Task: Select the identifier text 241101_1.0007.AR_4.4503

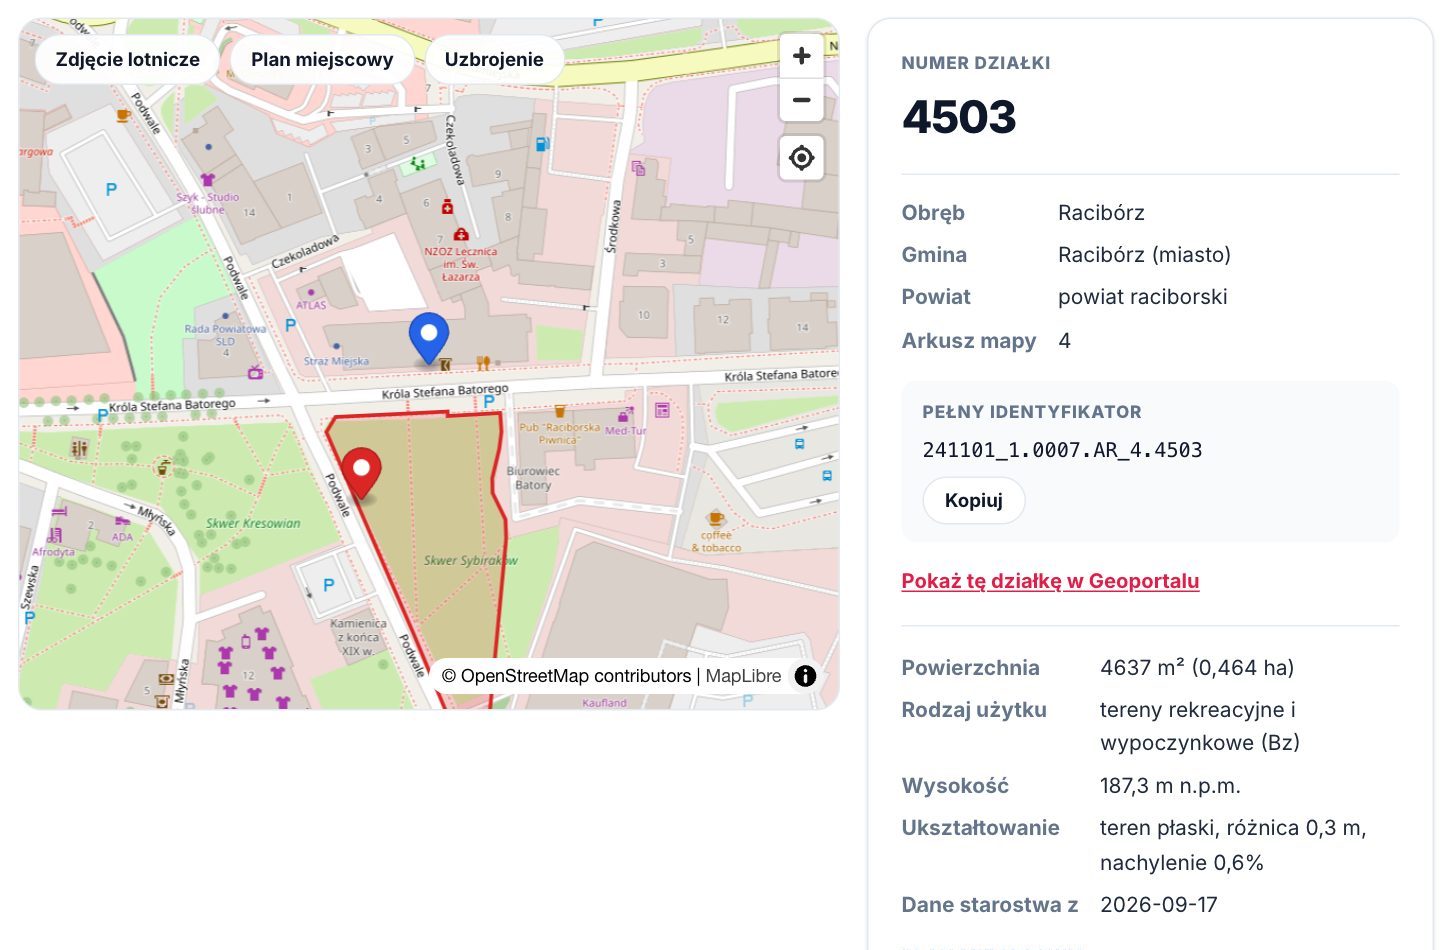Action: [x=1062, y=450]
